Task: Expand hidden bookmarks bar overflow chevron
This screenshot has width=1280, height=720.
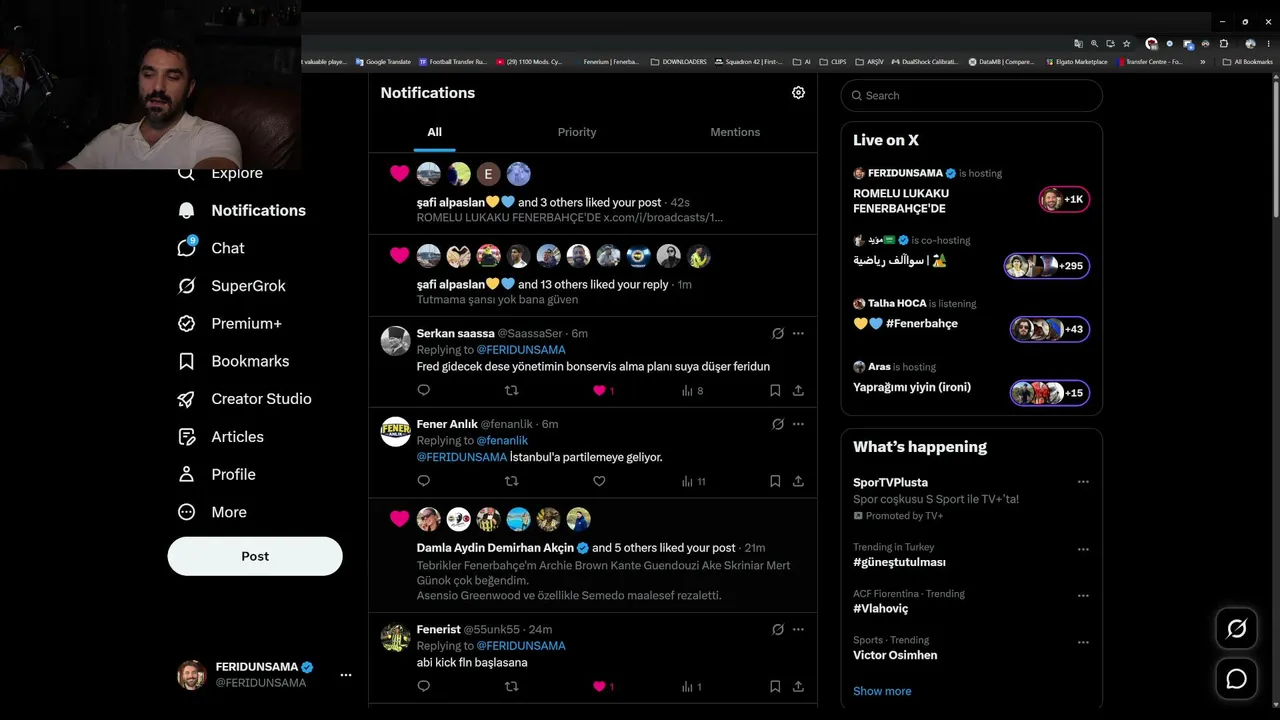Action: [x=1202, y=62]
